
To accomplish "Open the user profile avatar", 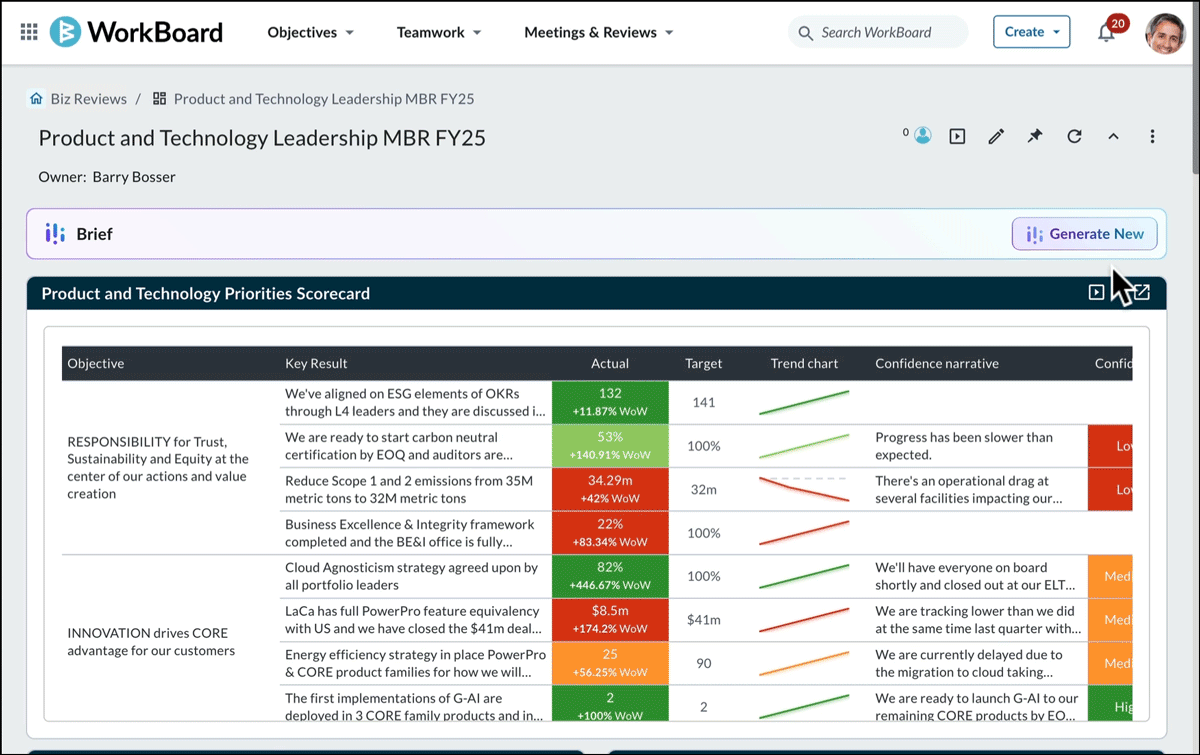I will [1165, 32].
